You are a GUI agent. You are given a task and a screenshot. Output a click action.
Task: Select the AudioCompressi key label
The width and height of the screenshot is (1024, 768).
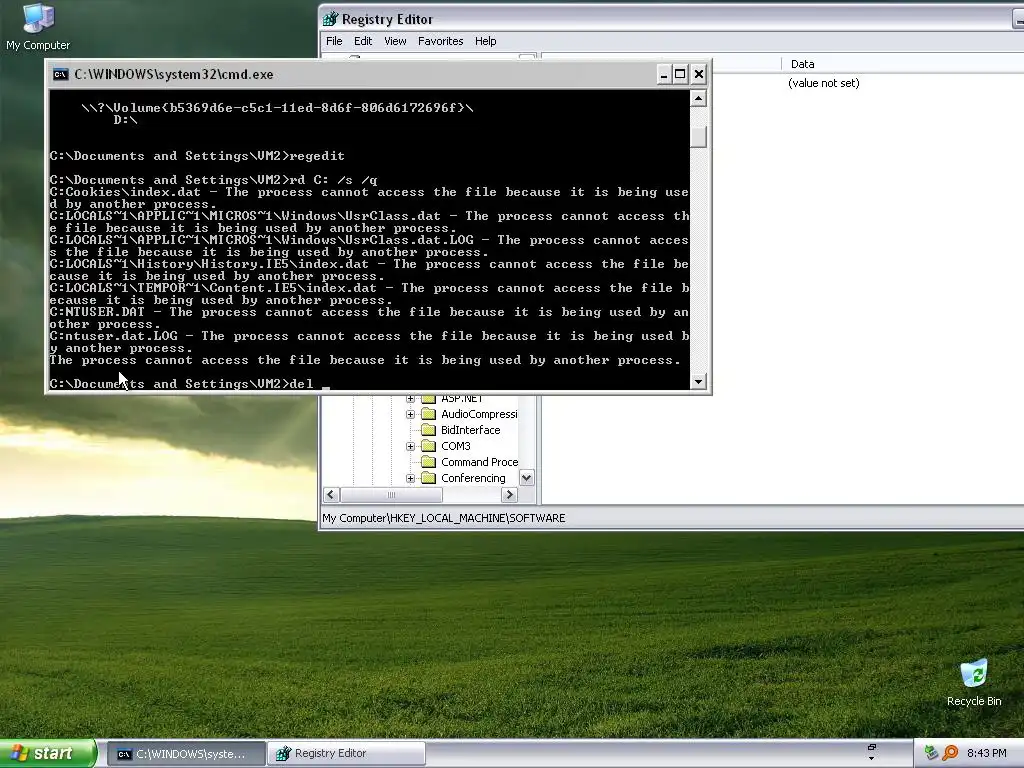[479, 414]
